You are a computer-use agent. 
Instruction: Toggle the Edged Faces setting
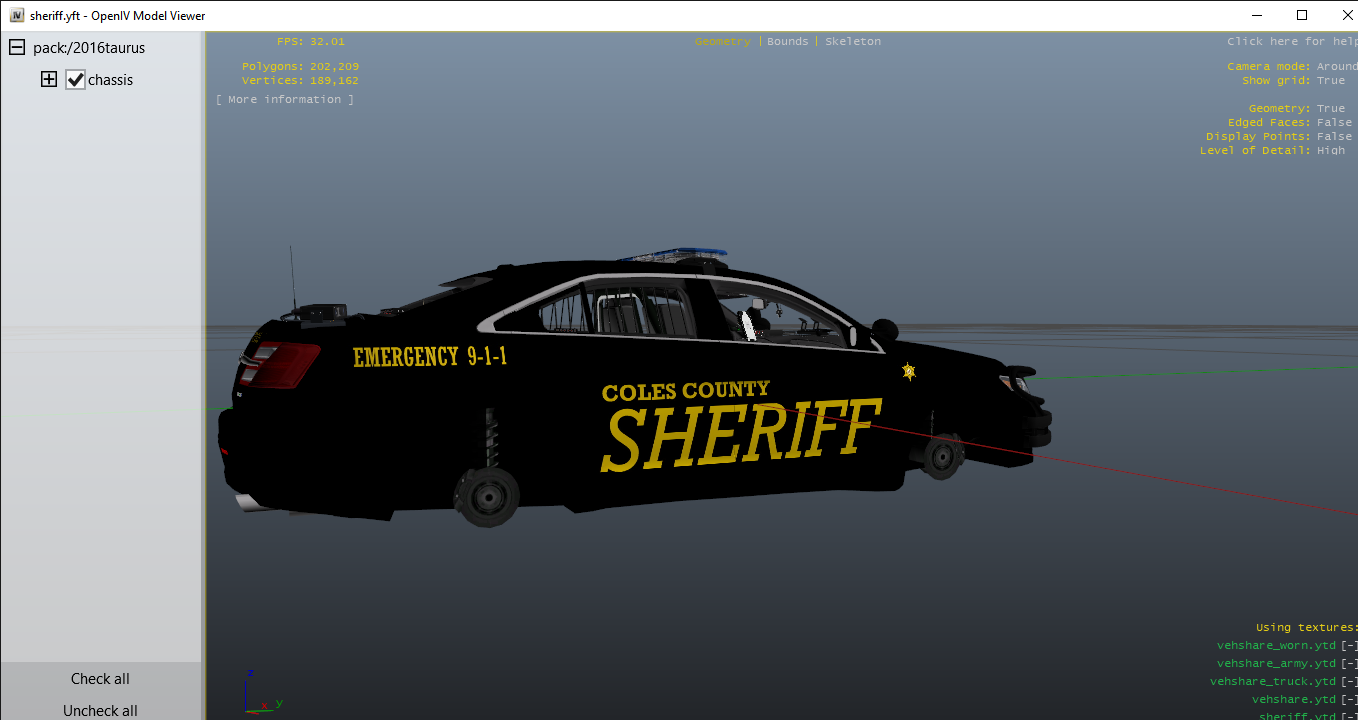tap(1334, 123)
